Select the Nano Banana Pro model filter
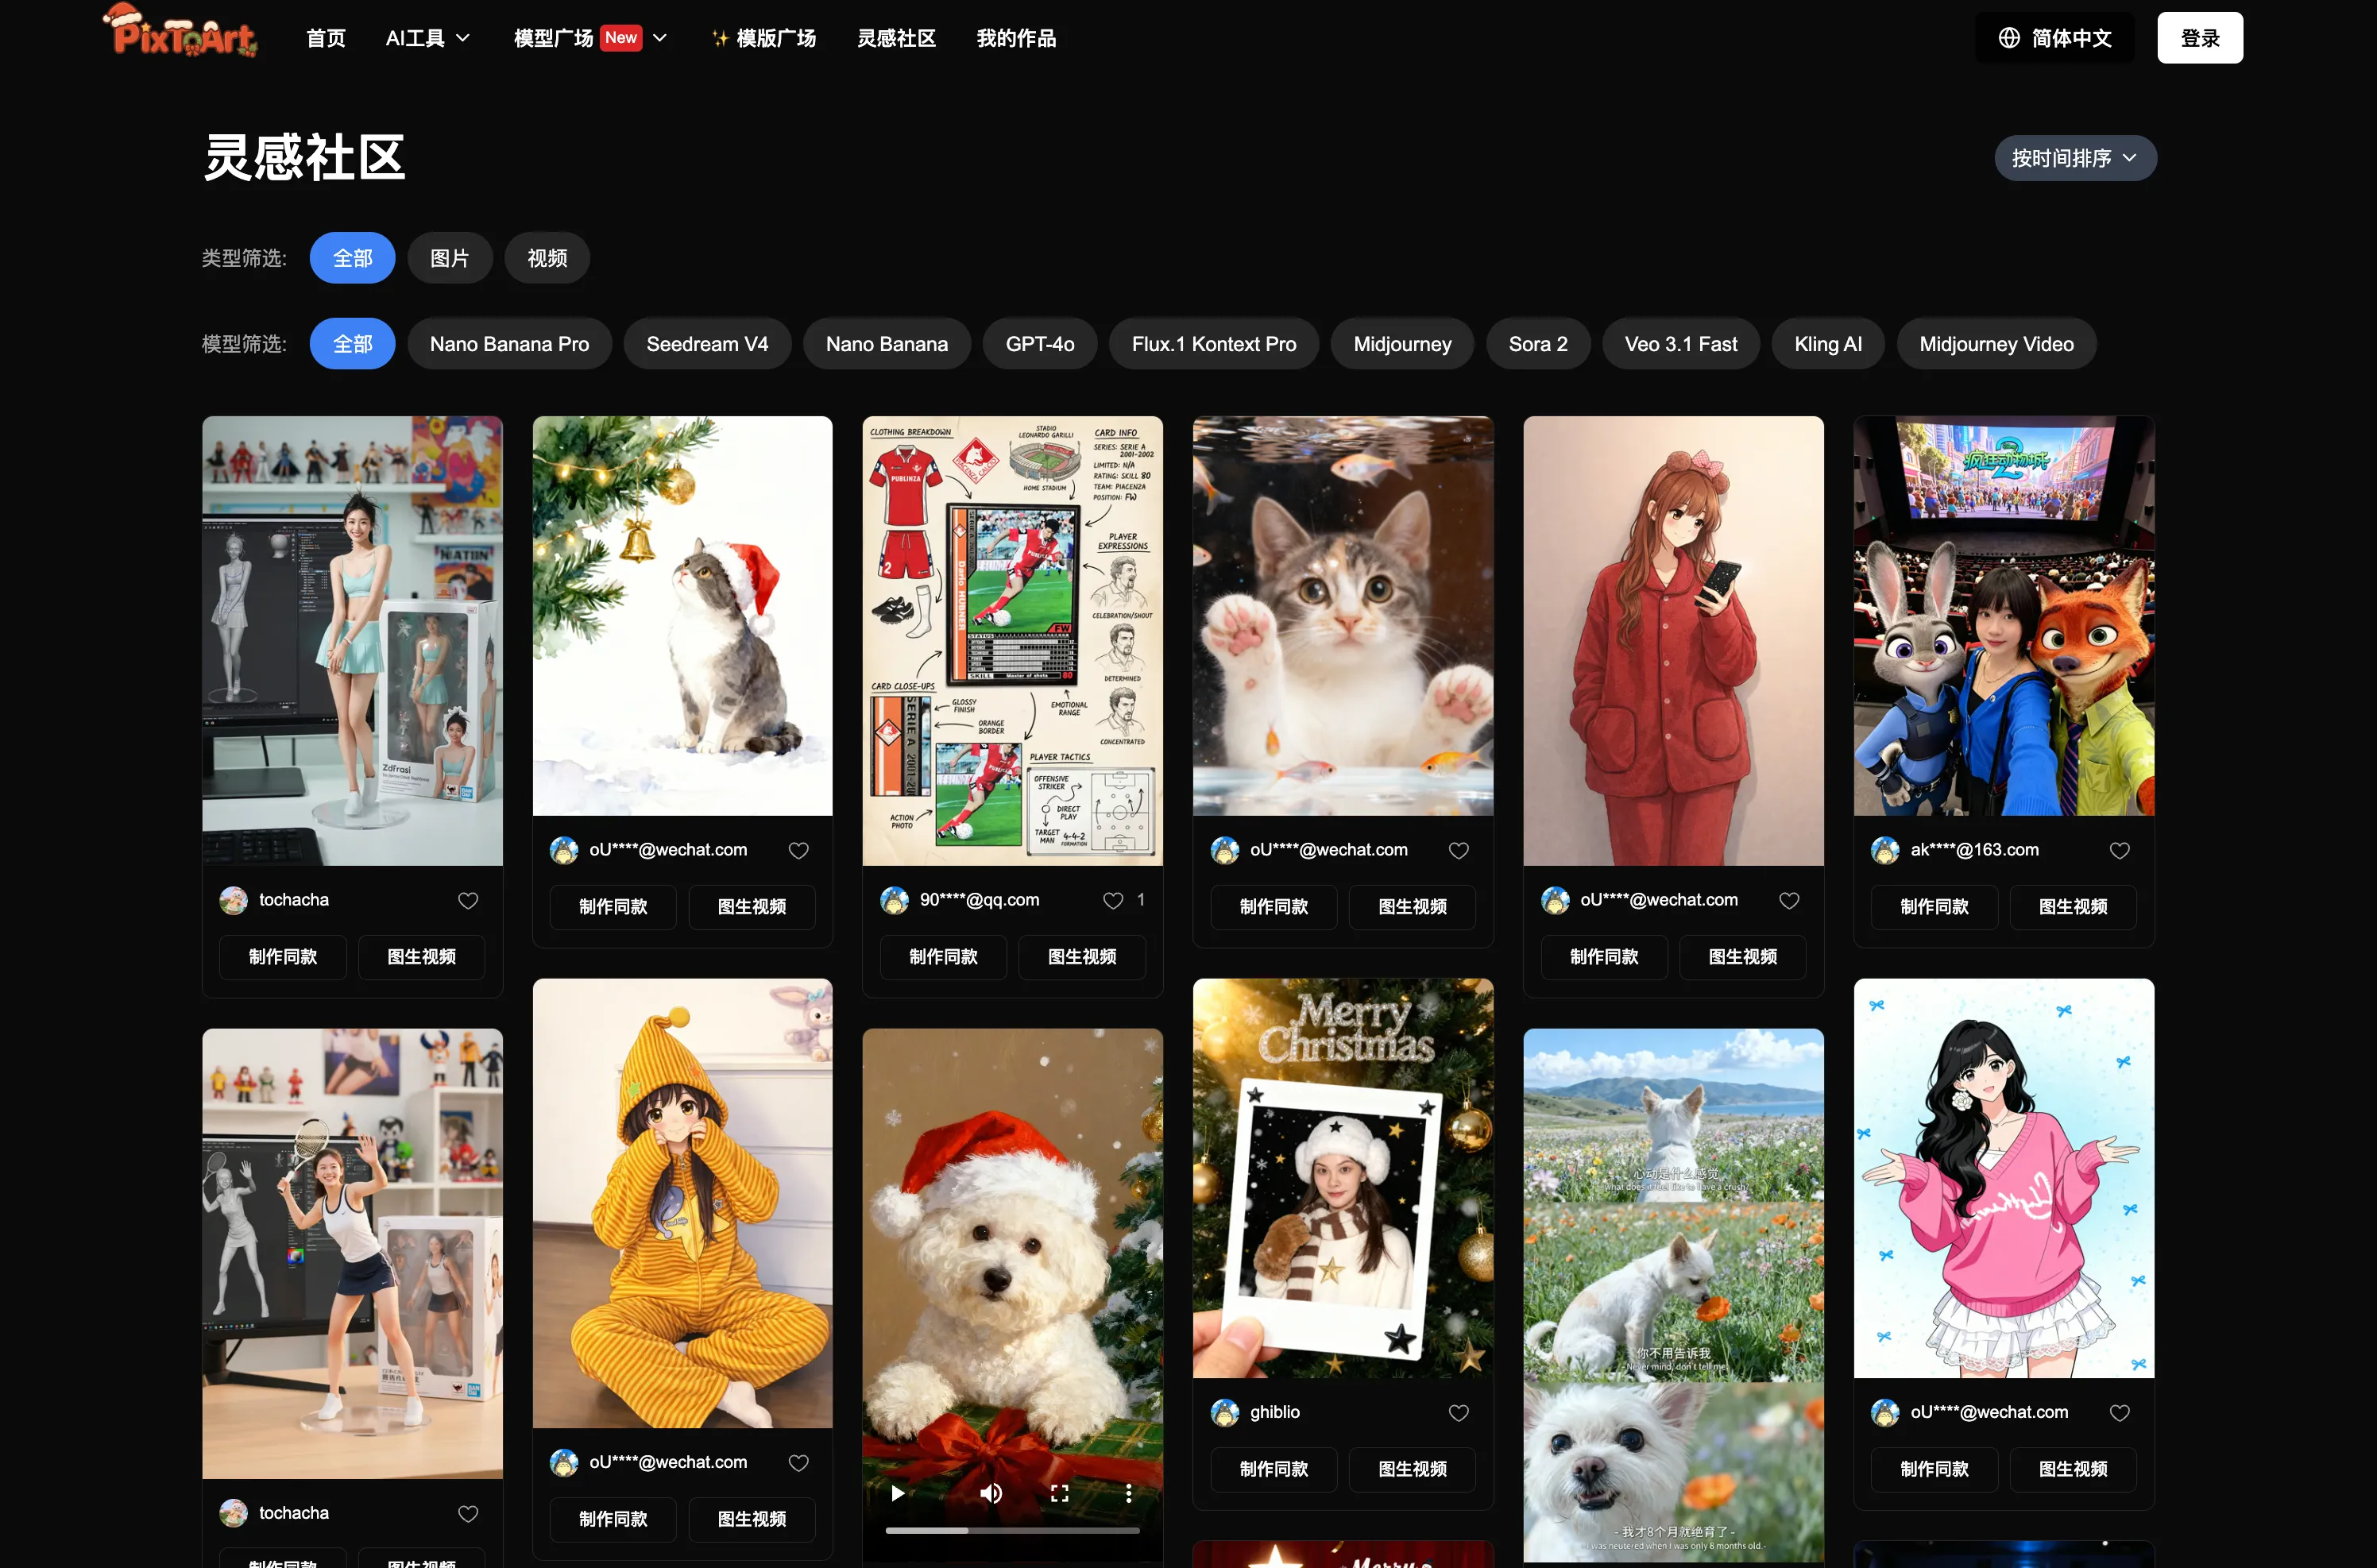Screen dimensions: 2377x1568 click(x=509, y=344)
